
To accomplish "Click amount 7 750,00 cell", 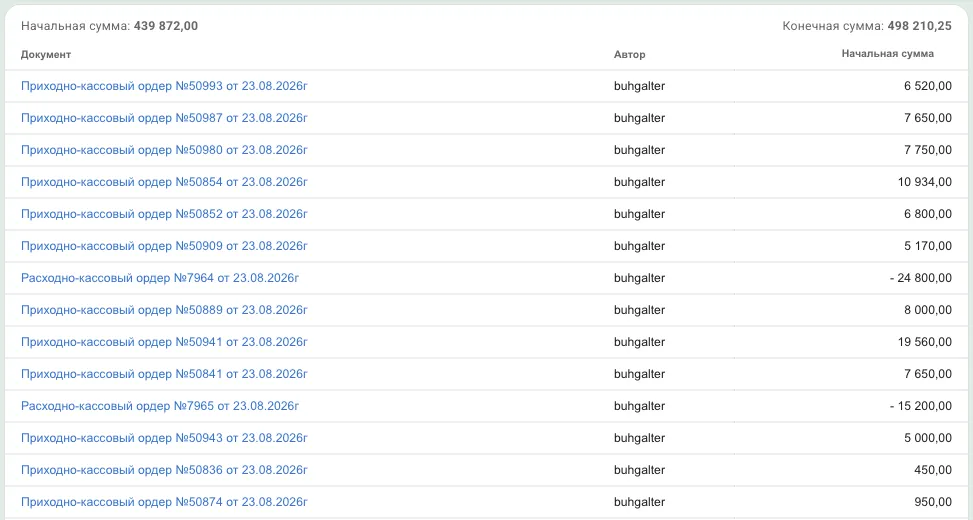I will point(928,150).
